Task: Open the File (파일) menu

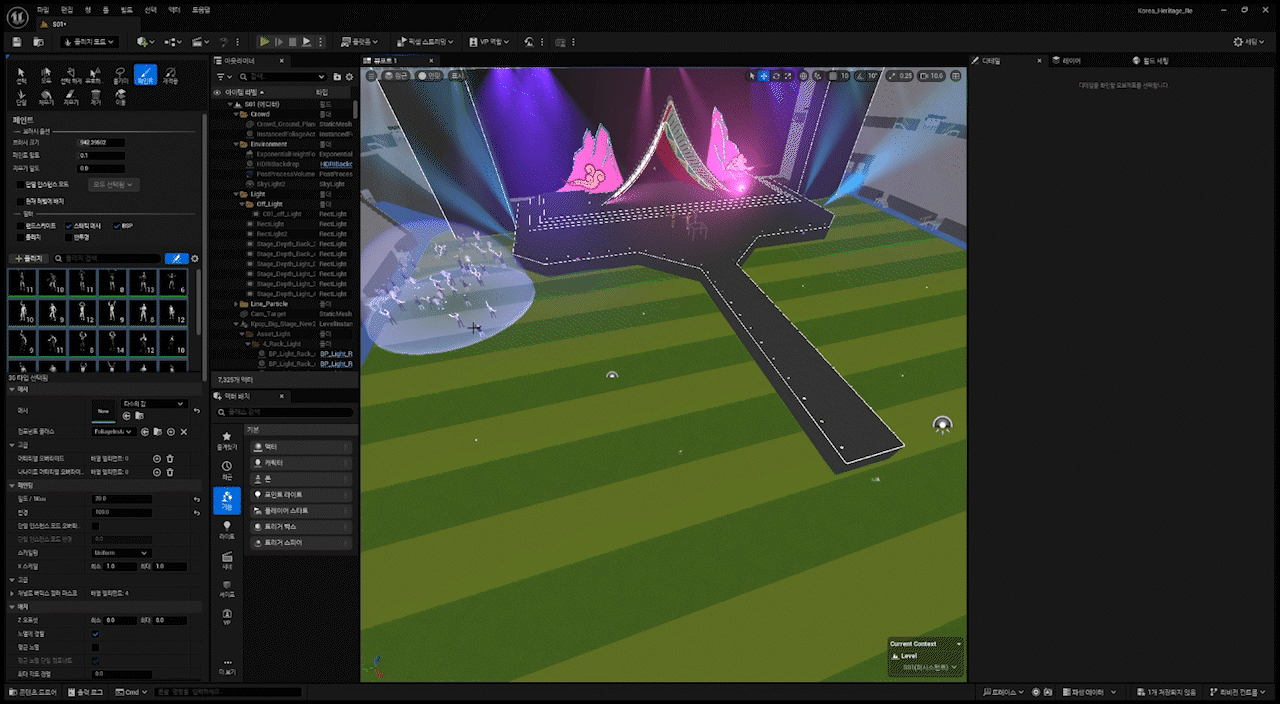Action: click(x=43, y=9)
